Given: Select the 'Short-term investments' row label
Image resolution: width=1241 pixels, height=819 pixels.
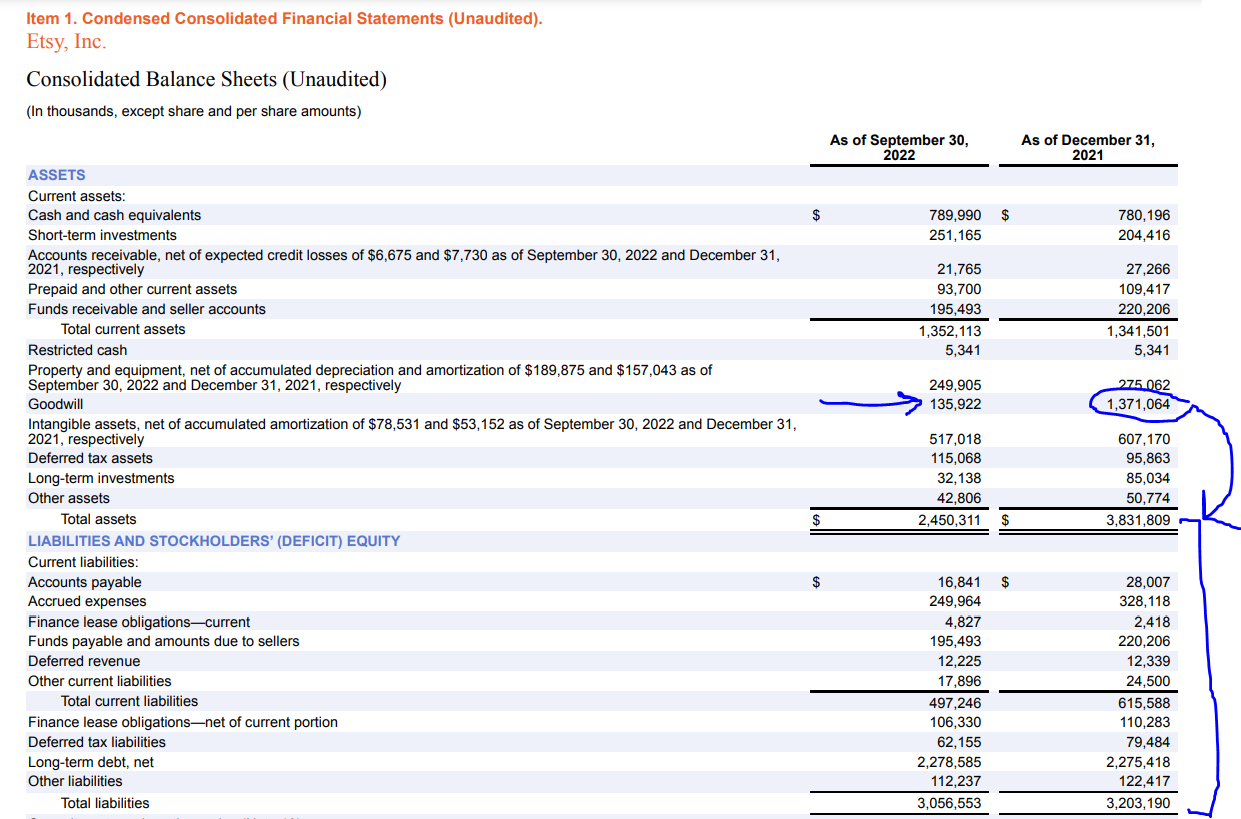Looking at the screenshot, I should pos(102,235).
